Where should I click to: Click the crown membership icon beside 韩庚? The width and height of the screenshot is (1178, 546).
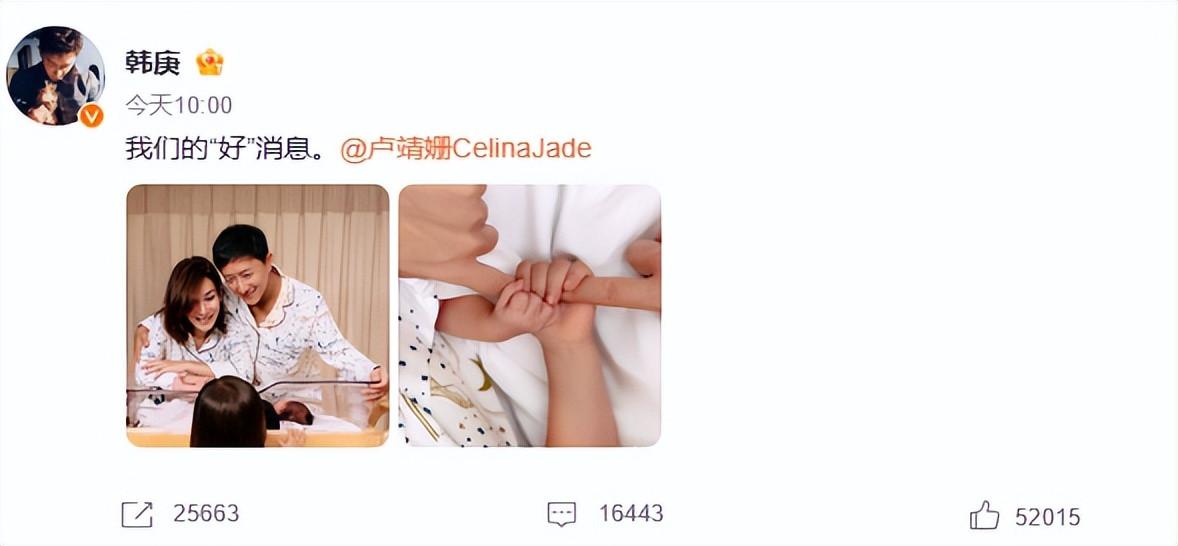(210, 62)
